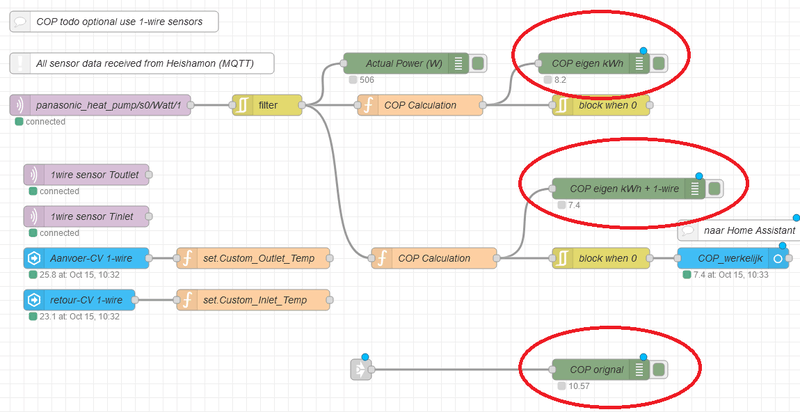Screen dimensions: 800x412
Task: Click the MQTT icon on panasonic_heat_pump/s0/Watt/1
Action: (x=19, y=105)
